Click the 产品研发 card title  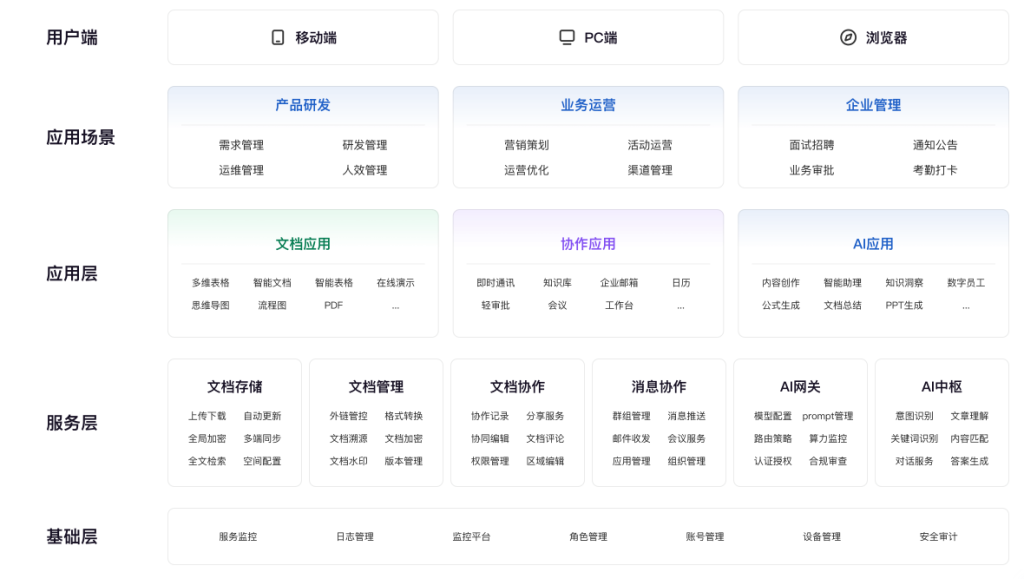tap(303, 105)
